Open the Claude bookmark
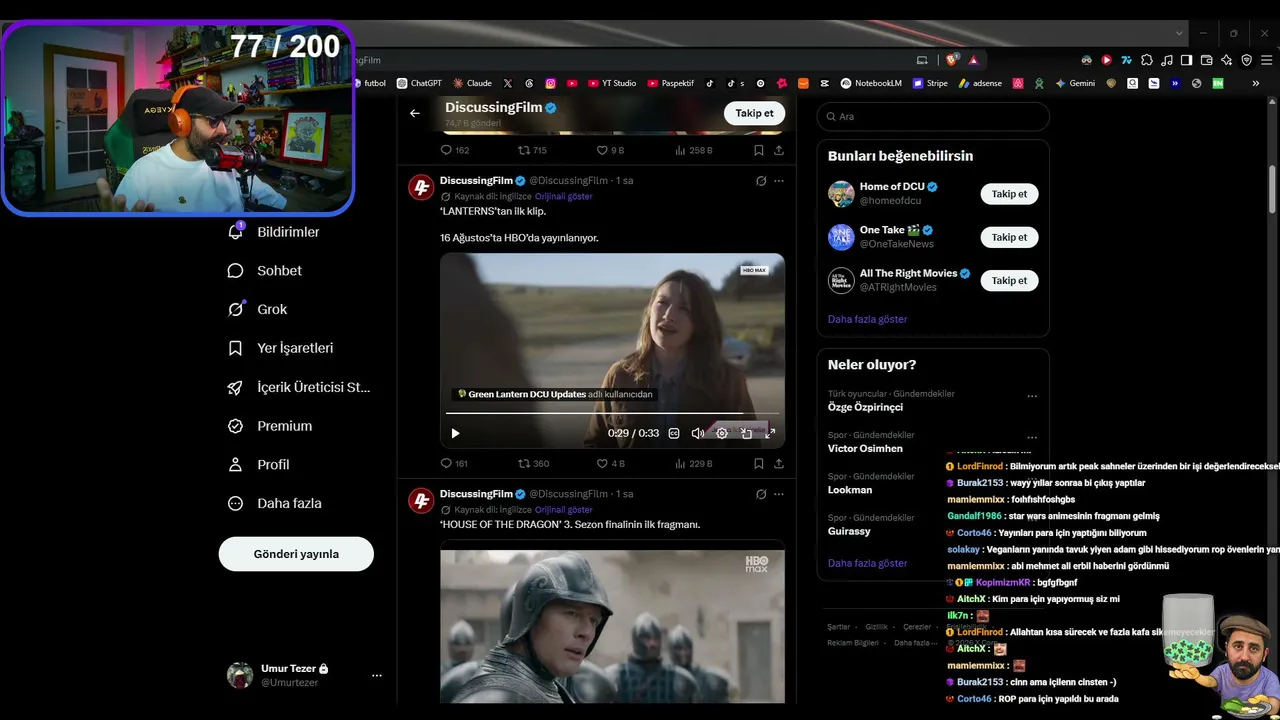 click(472, 83)
